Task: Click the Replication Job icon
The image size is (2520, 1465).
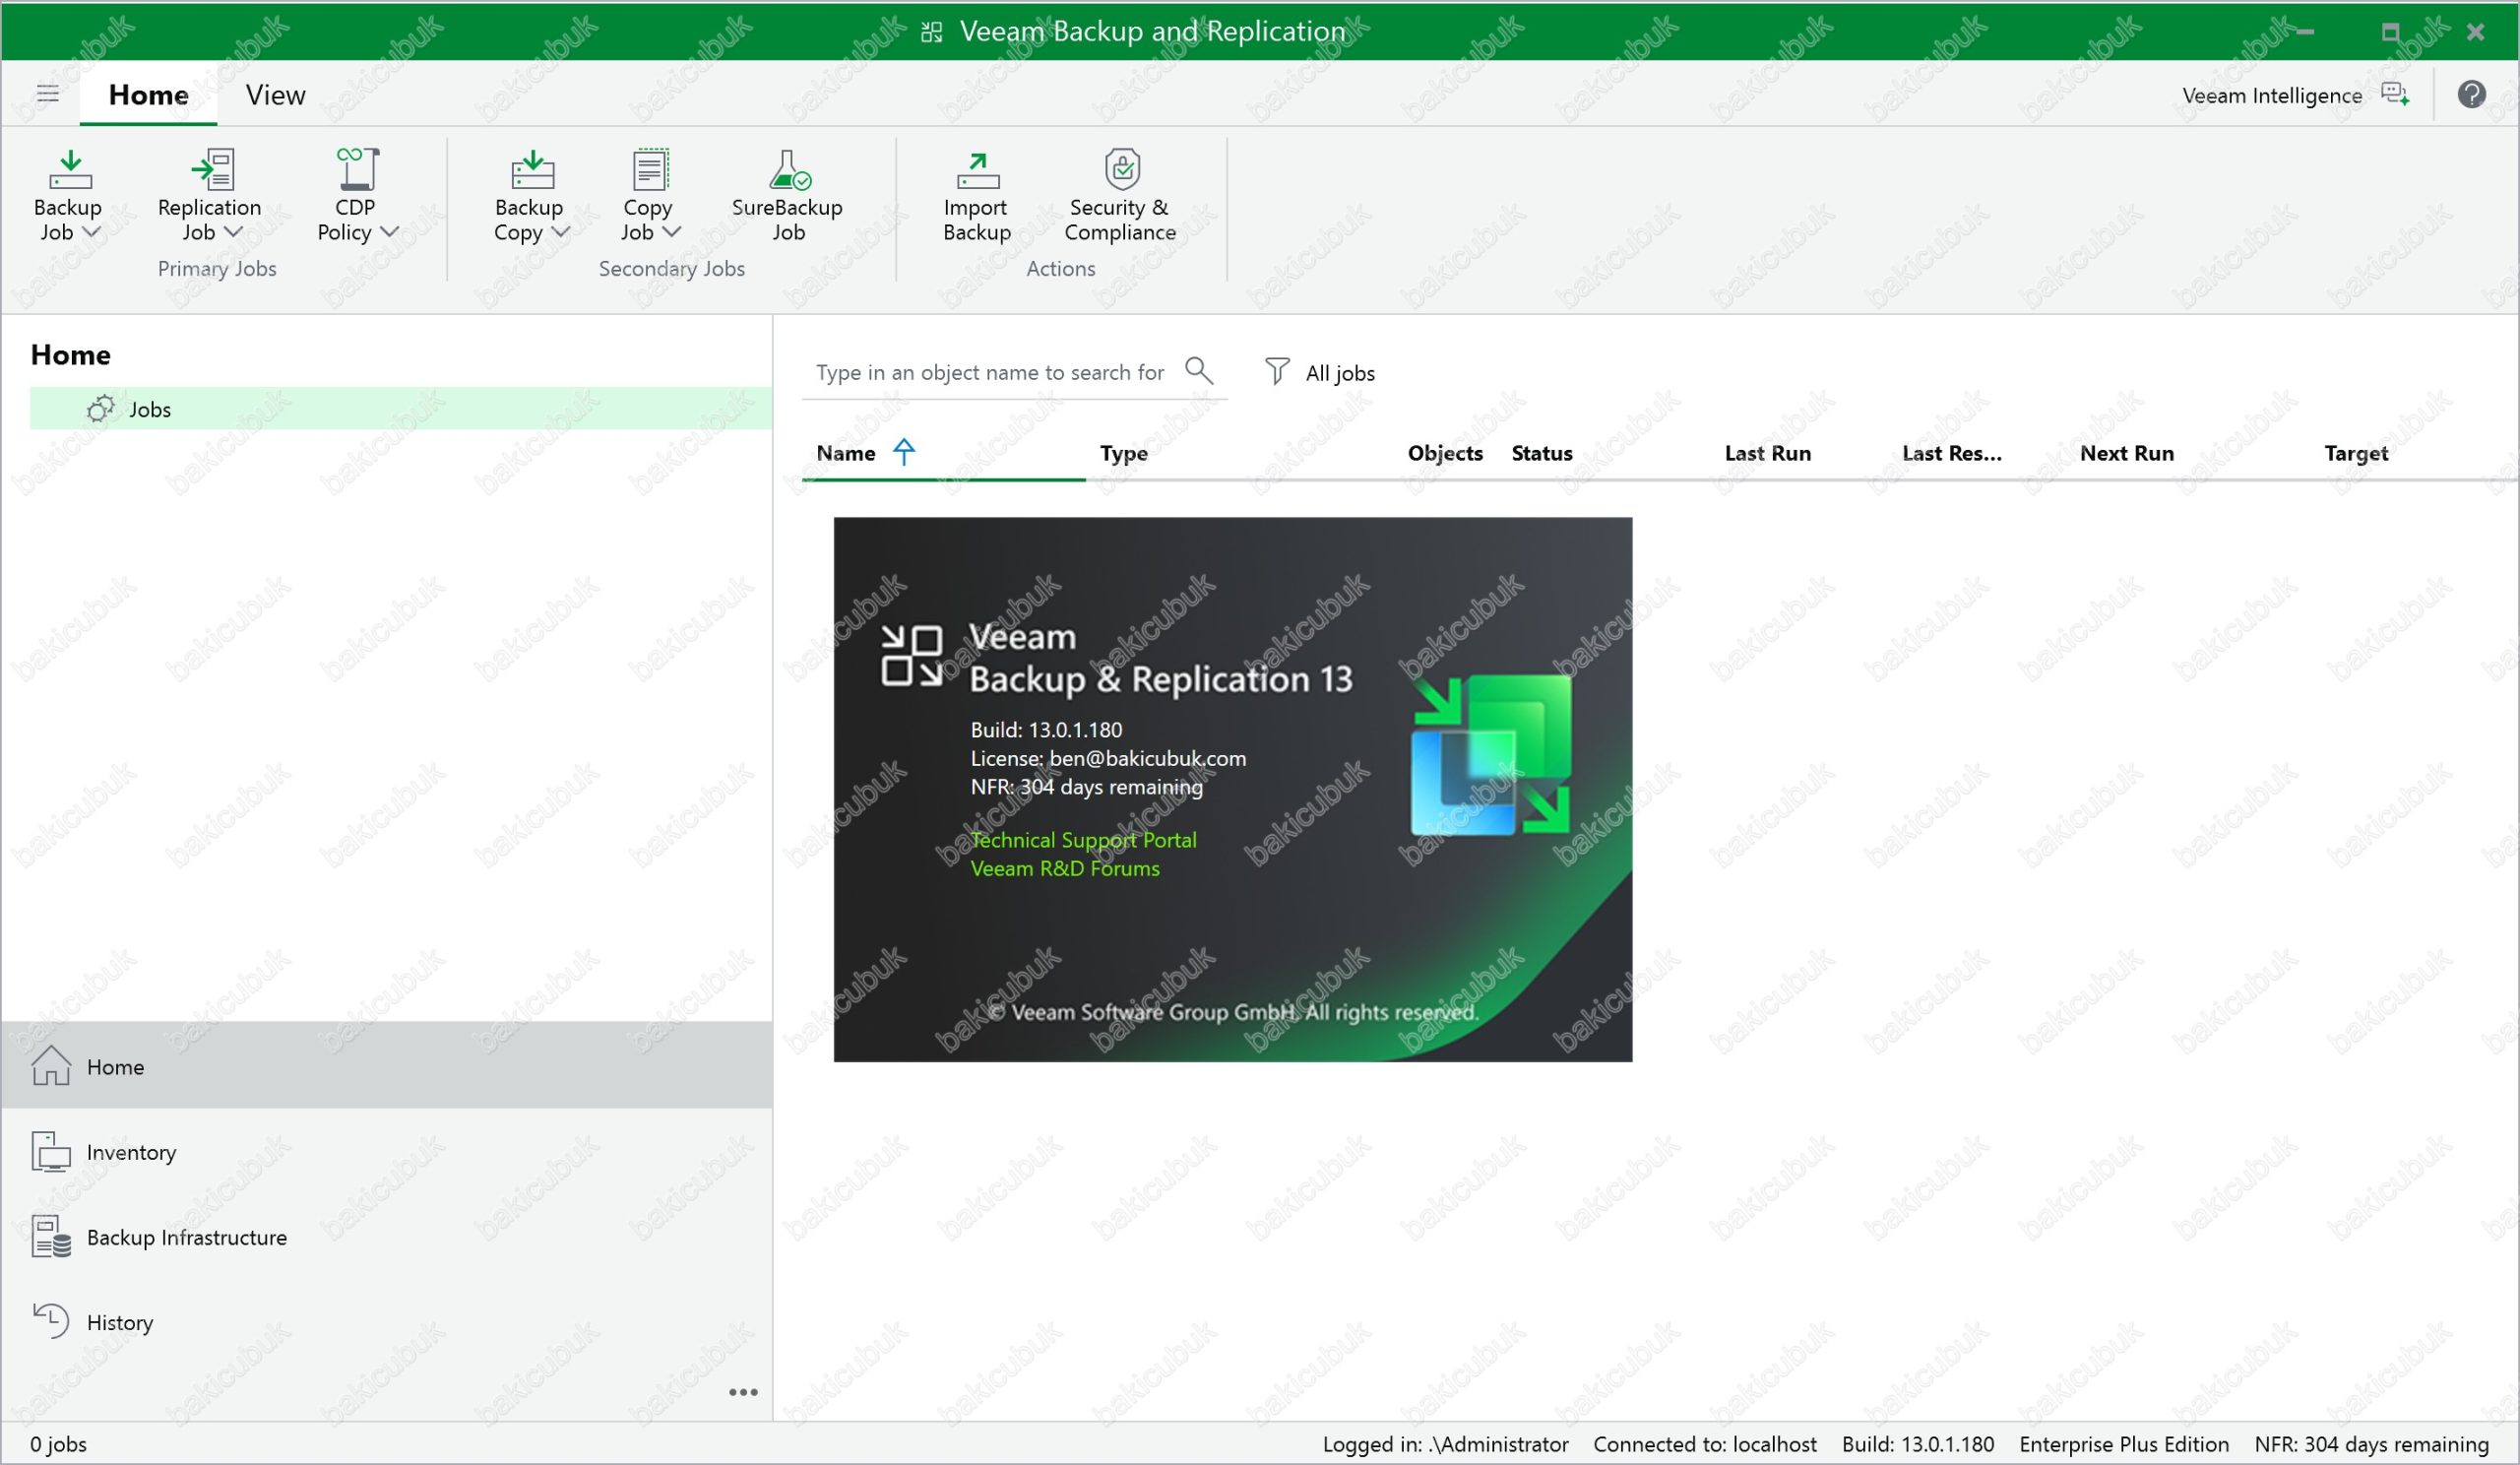Action: click(211, 171)
